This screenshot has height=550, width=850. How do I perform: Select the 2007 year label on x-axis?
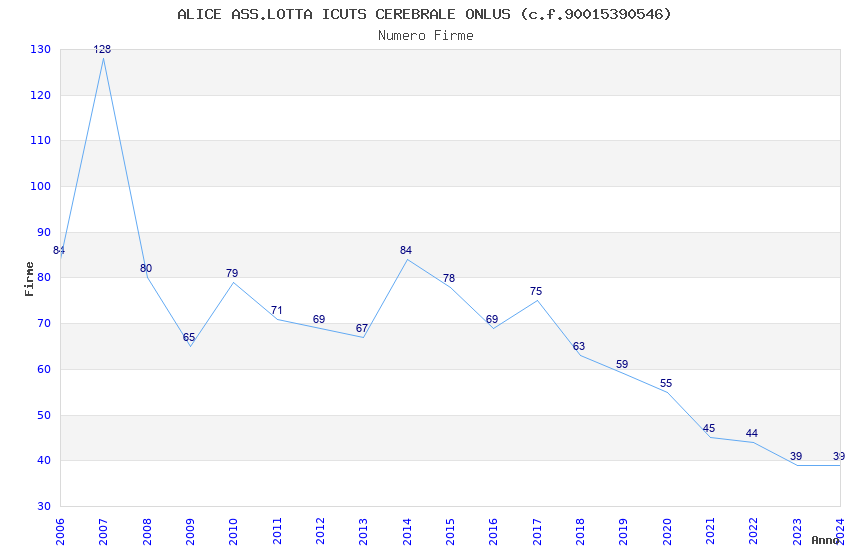tap(103, 531)
